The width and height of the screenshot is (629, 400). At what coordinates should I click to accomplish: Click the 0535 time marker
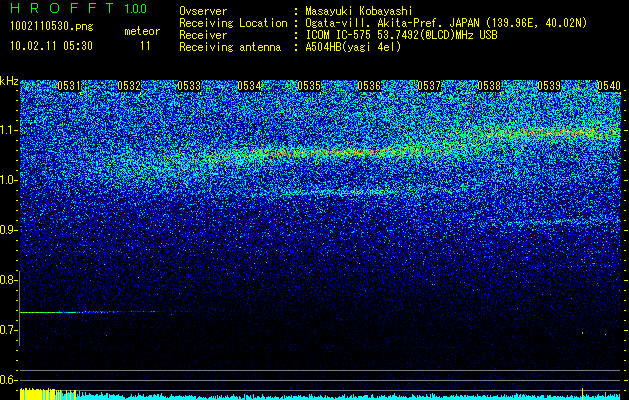[309, 86]
